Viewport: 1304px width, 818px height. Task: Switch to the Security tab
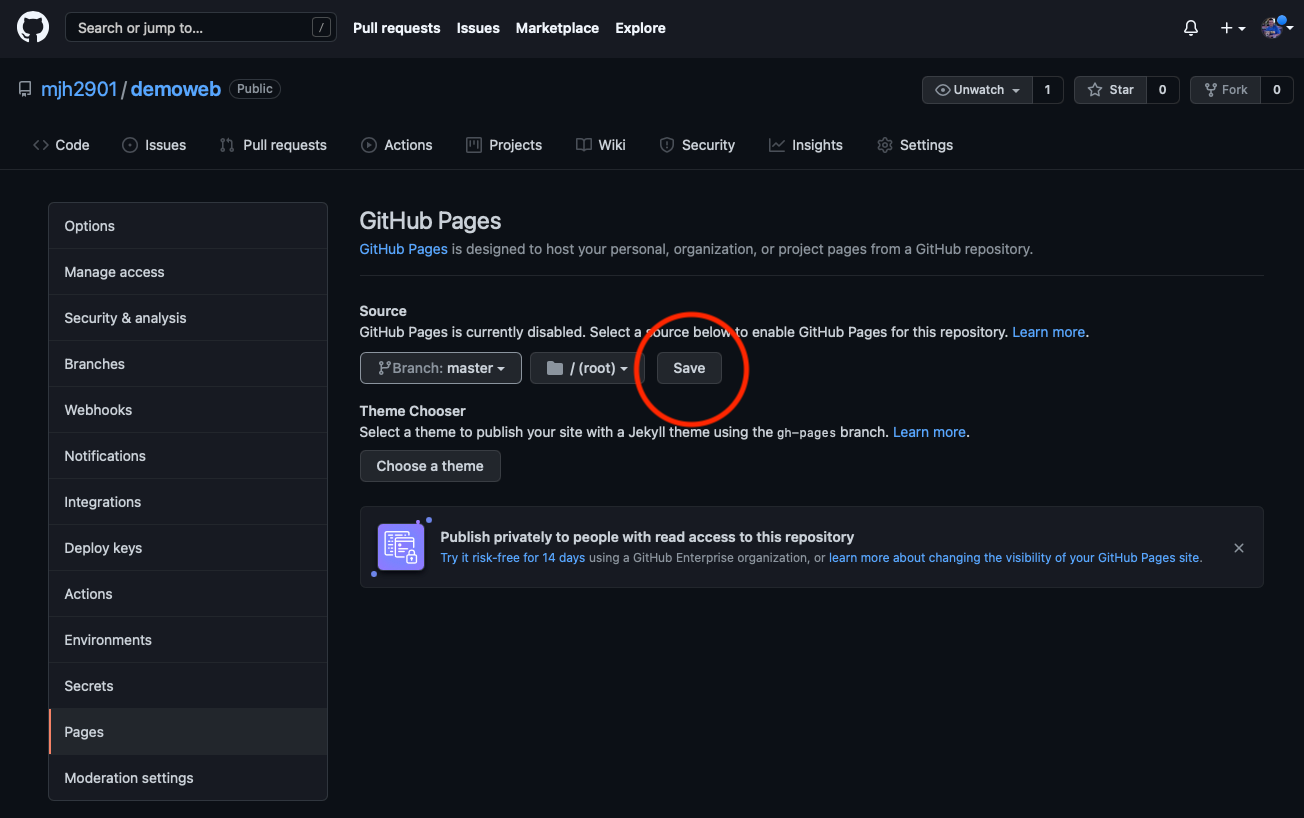pos(697,145)
